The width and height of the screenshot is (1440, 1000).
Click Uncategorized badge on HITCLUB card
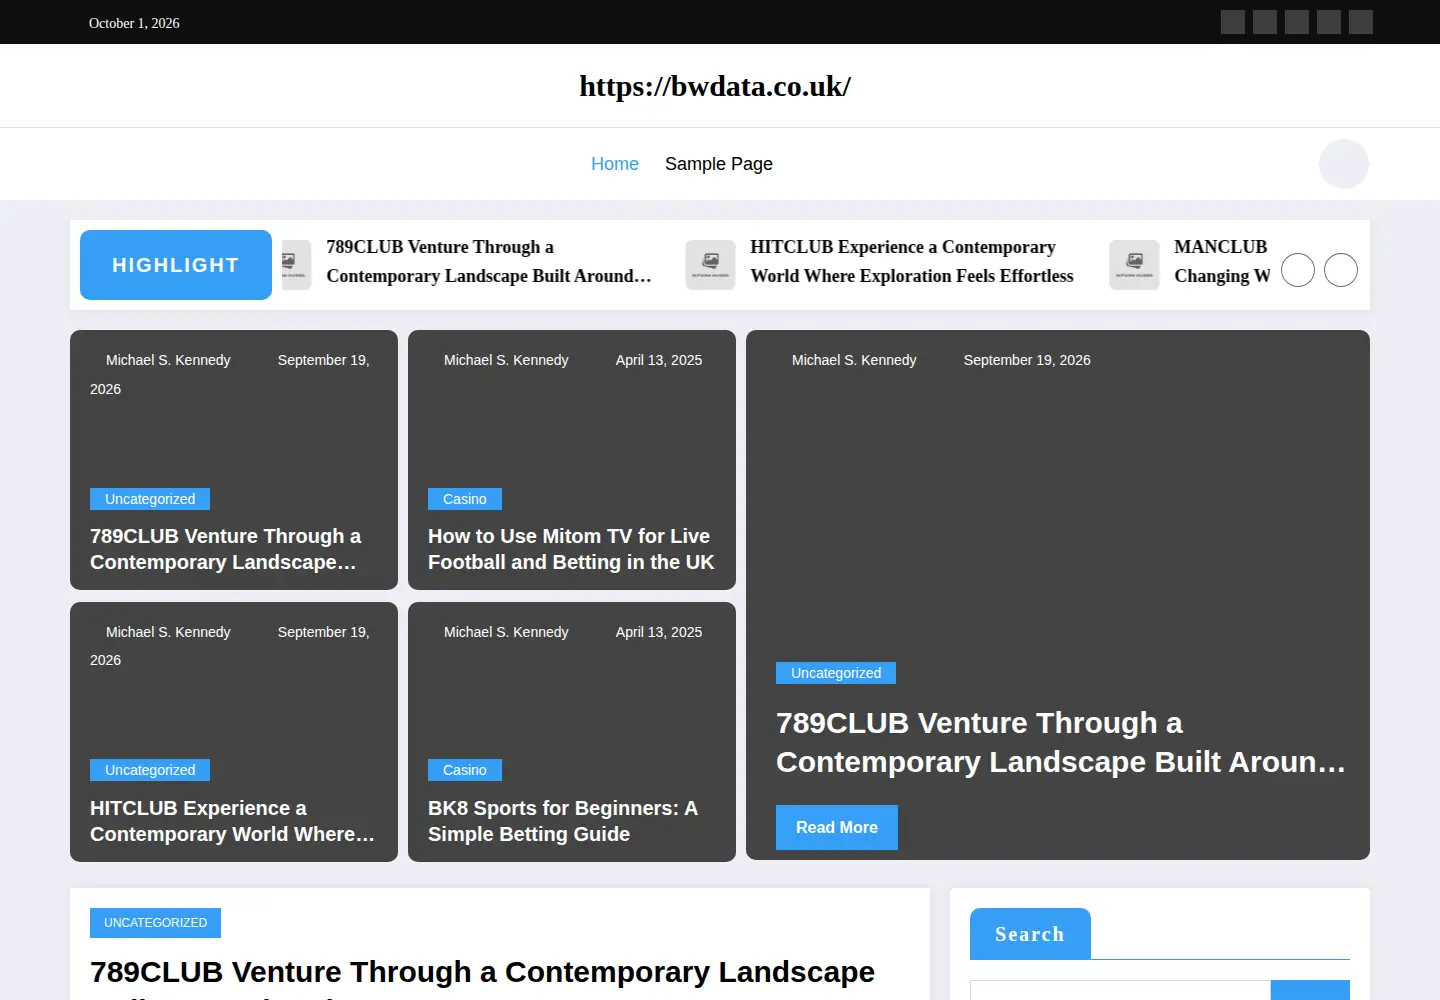click(x=150, y=770)
